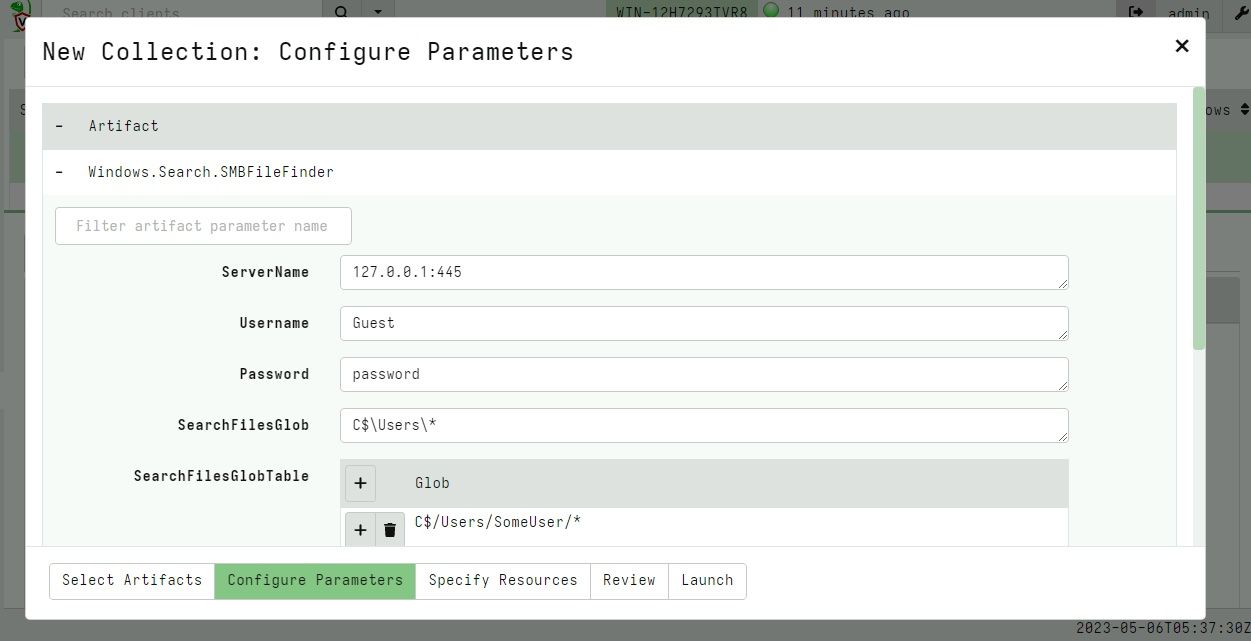This screenshot has height=641, width=1251.
Task: Click the sign-out icon beside admin
Action: (x=1135, y=13)
